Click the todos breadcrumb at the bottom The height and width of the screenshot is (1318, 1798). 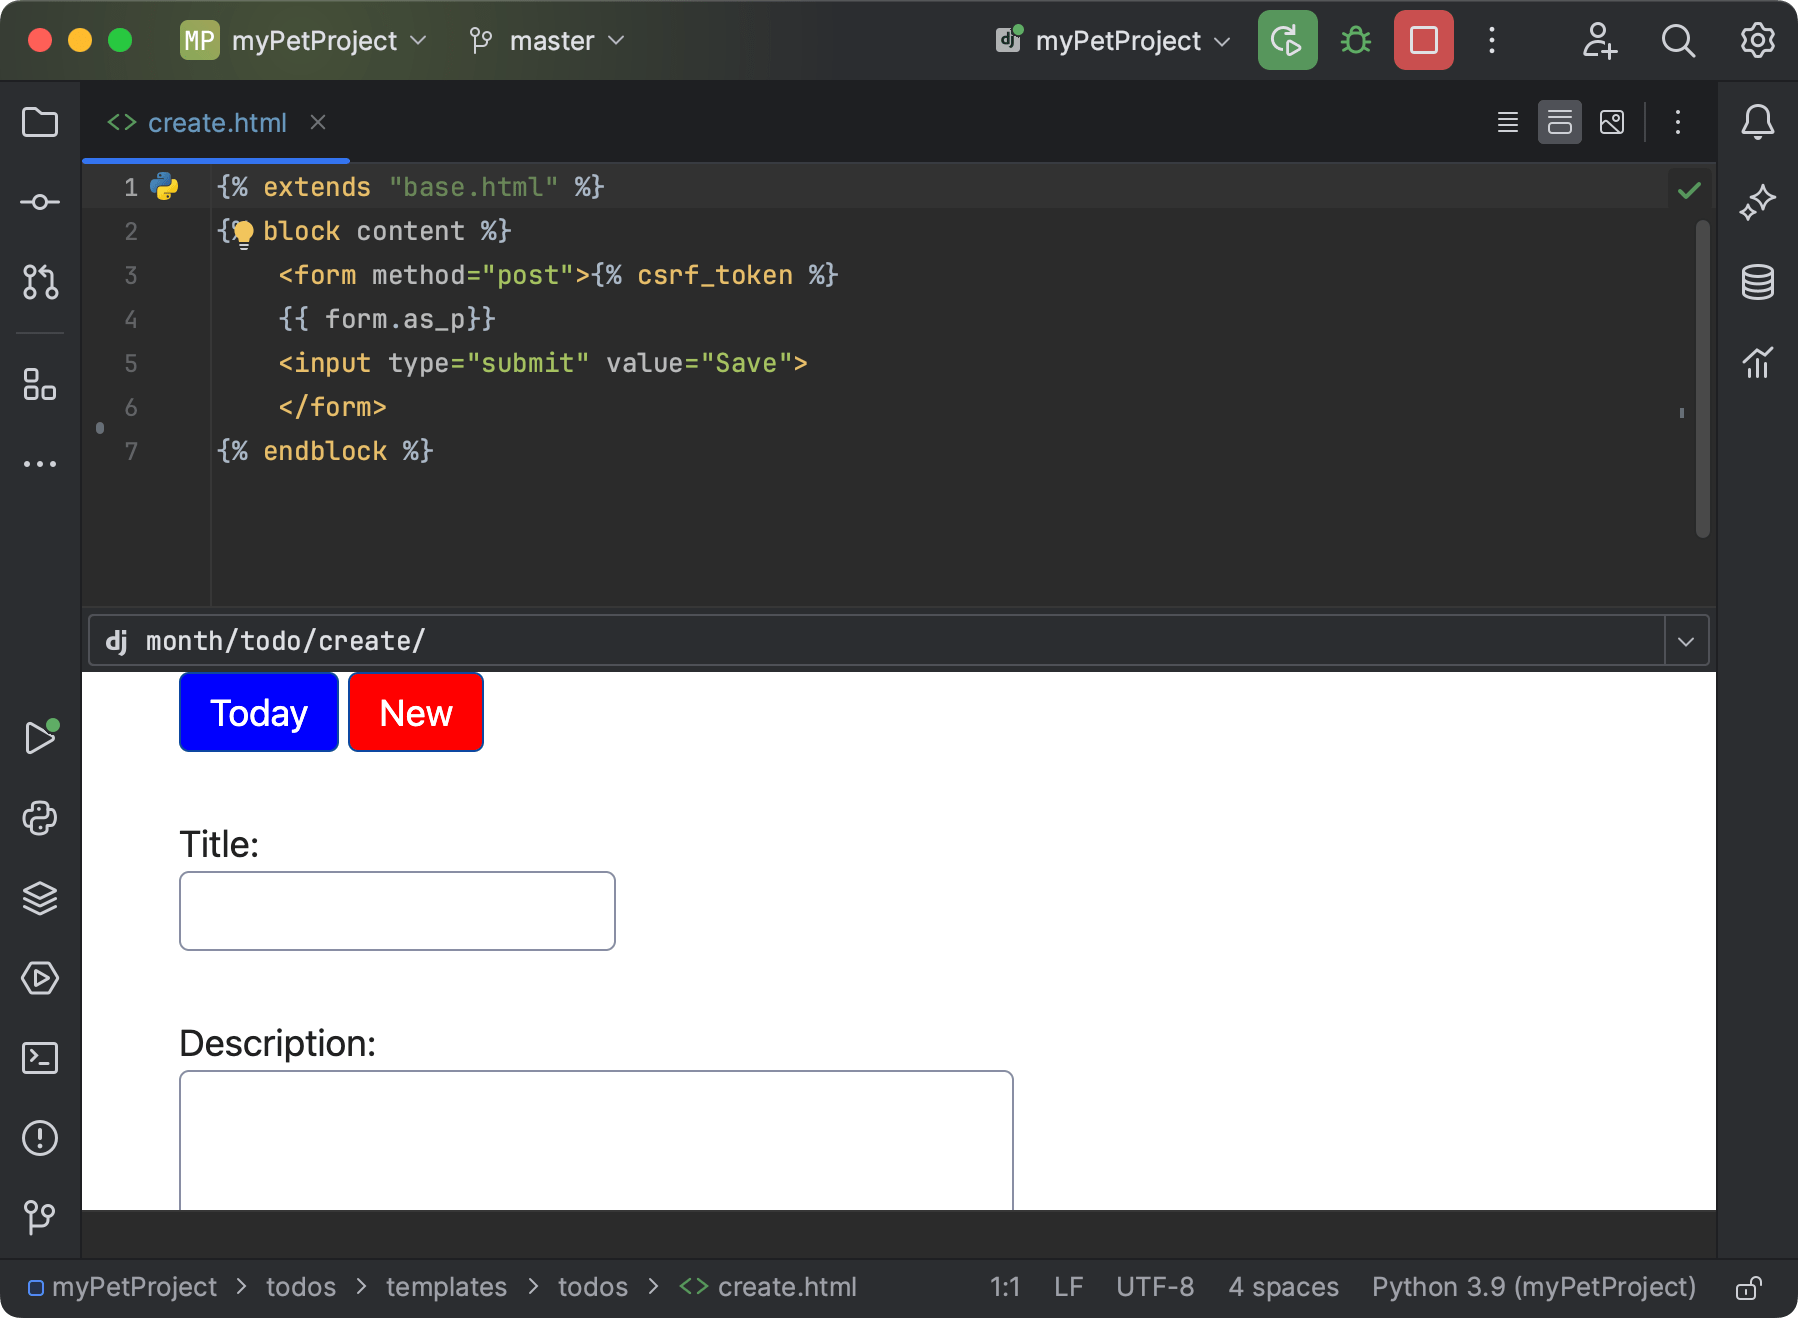tap(300, 1287)
